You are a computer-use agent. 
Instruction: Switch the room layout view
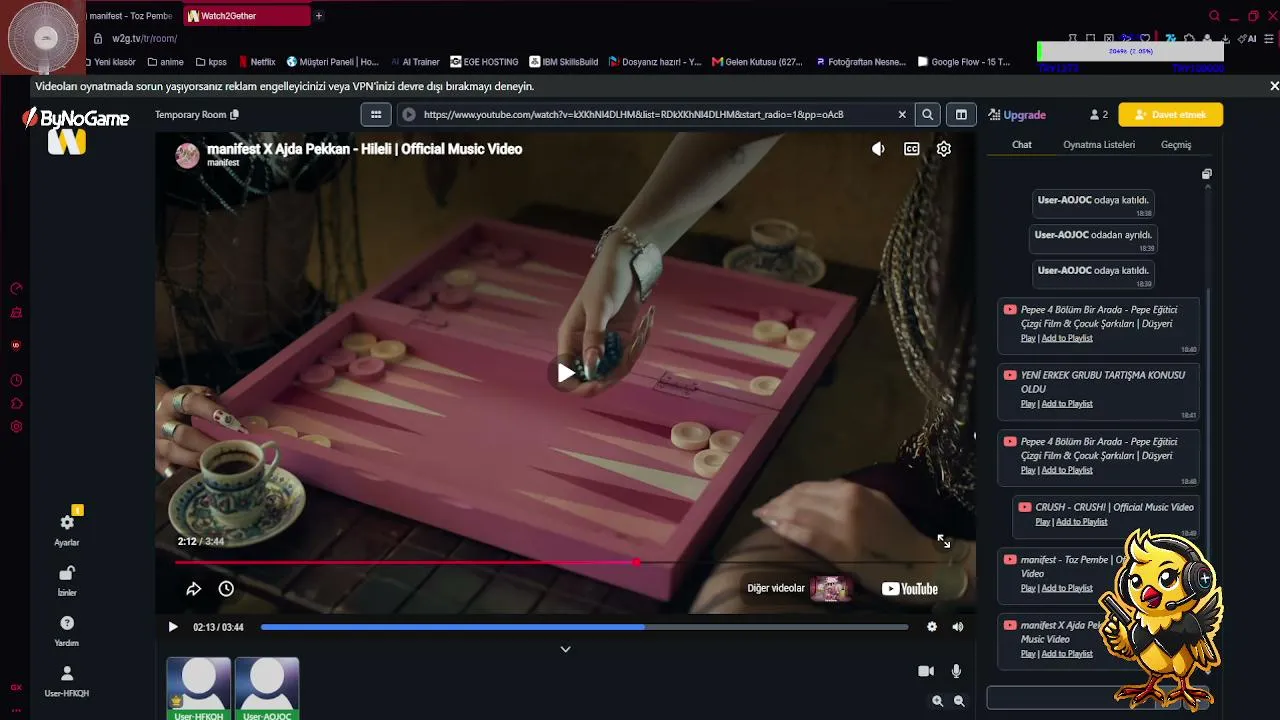[x=961, y=115]
